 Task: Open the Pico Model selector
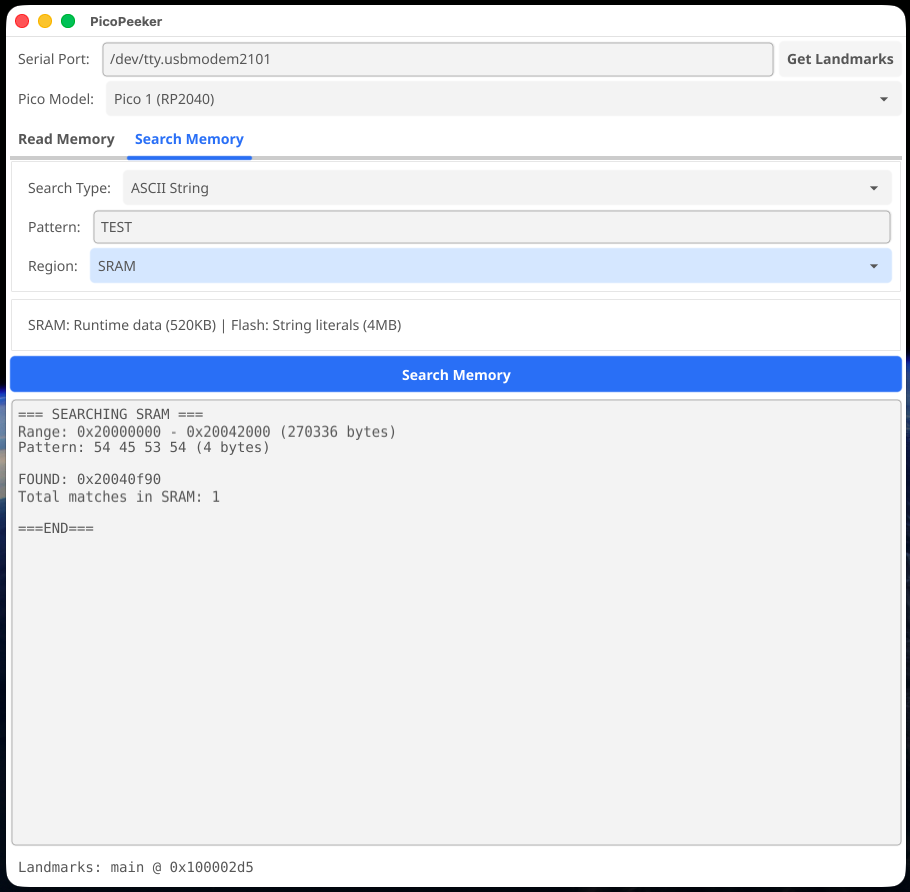(500, 99)
